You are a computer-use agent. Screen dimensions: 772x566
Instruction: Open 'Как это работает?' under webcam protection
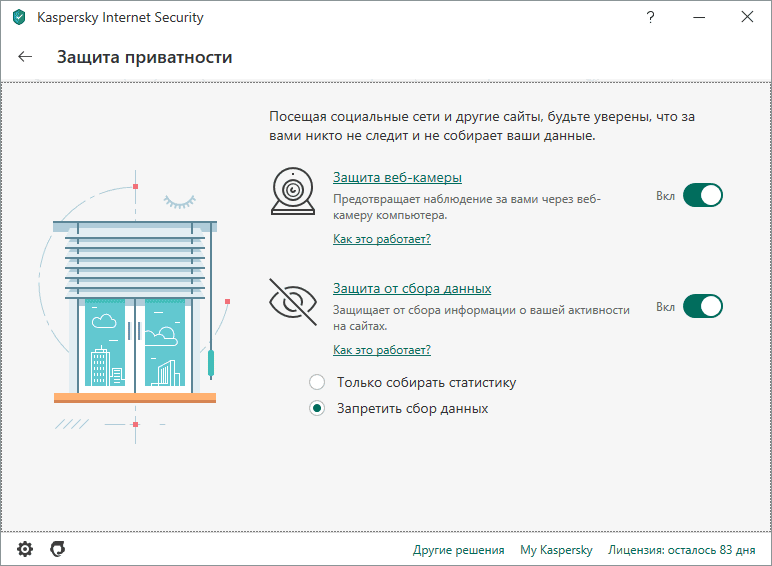pyautogui.click(x=382, y=239)
